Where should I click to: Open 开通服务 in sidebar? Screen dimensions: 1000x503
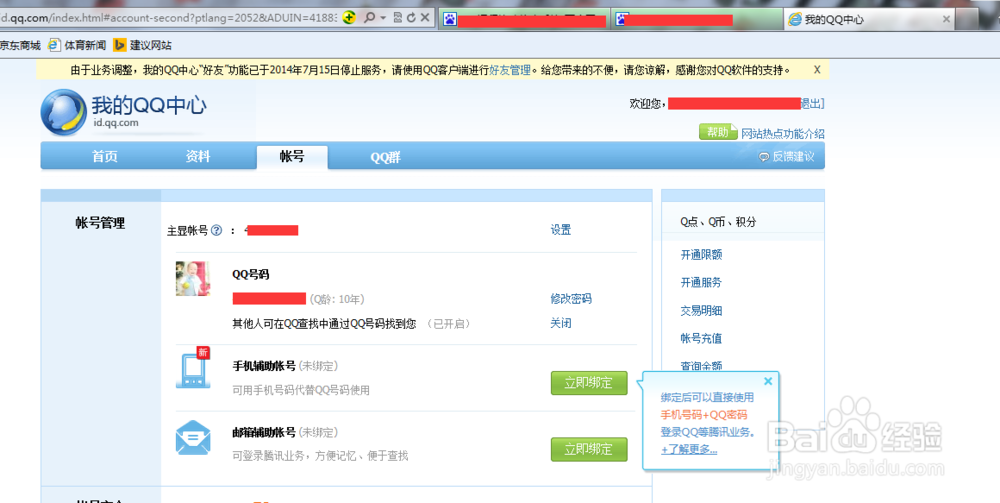click(x=701, y=282)
